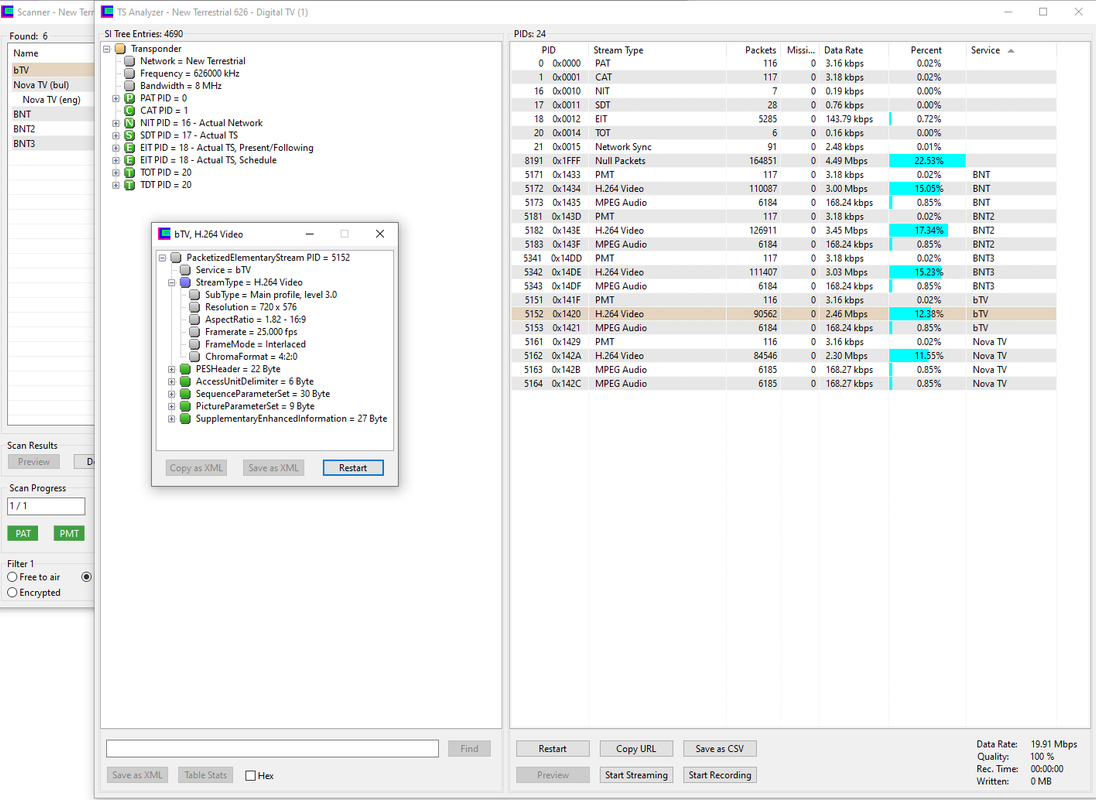Select the 0x142A Nova TV H.264 Video row

click(783, 356)
